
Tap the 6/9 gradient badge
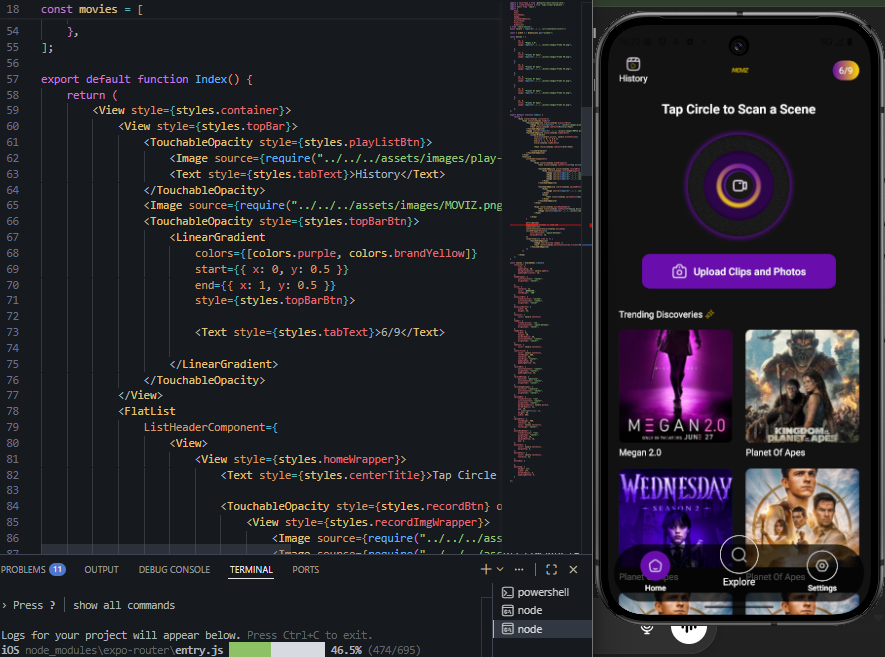pos(845,71)
